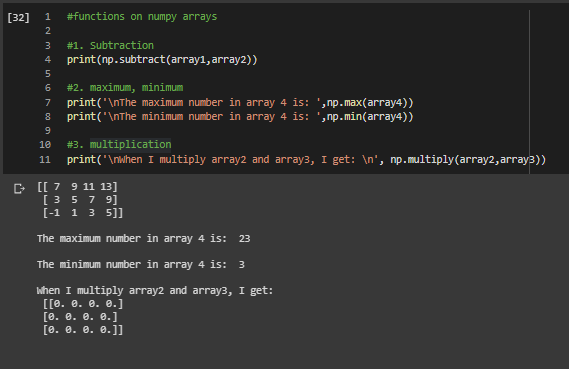Click the '#2. maximum, minimum' comment

click(x=125, y=88)
